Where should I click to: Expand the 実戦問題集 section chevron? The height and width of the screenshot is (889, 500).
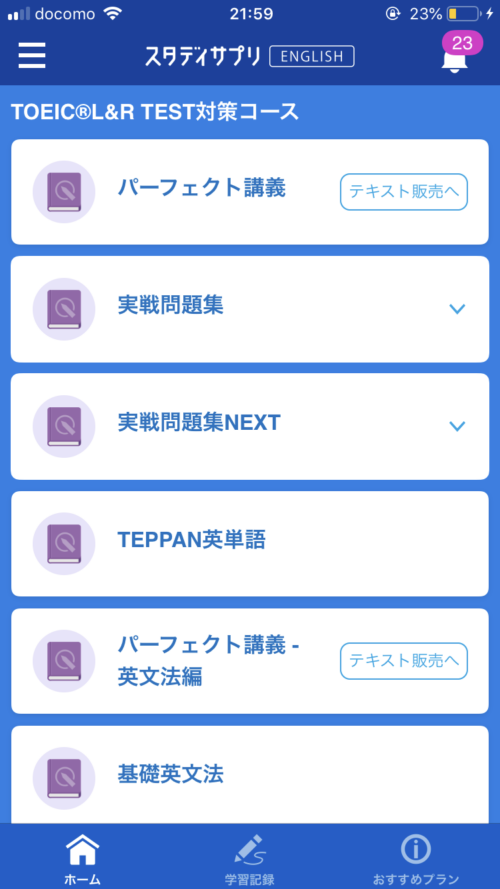pyautogui.click(x=457, y=309)
